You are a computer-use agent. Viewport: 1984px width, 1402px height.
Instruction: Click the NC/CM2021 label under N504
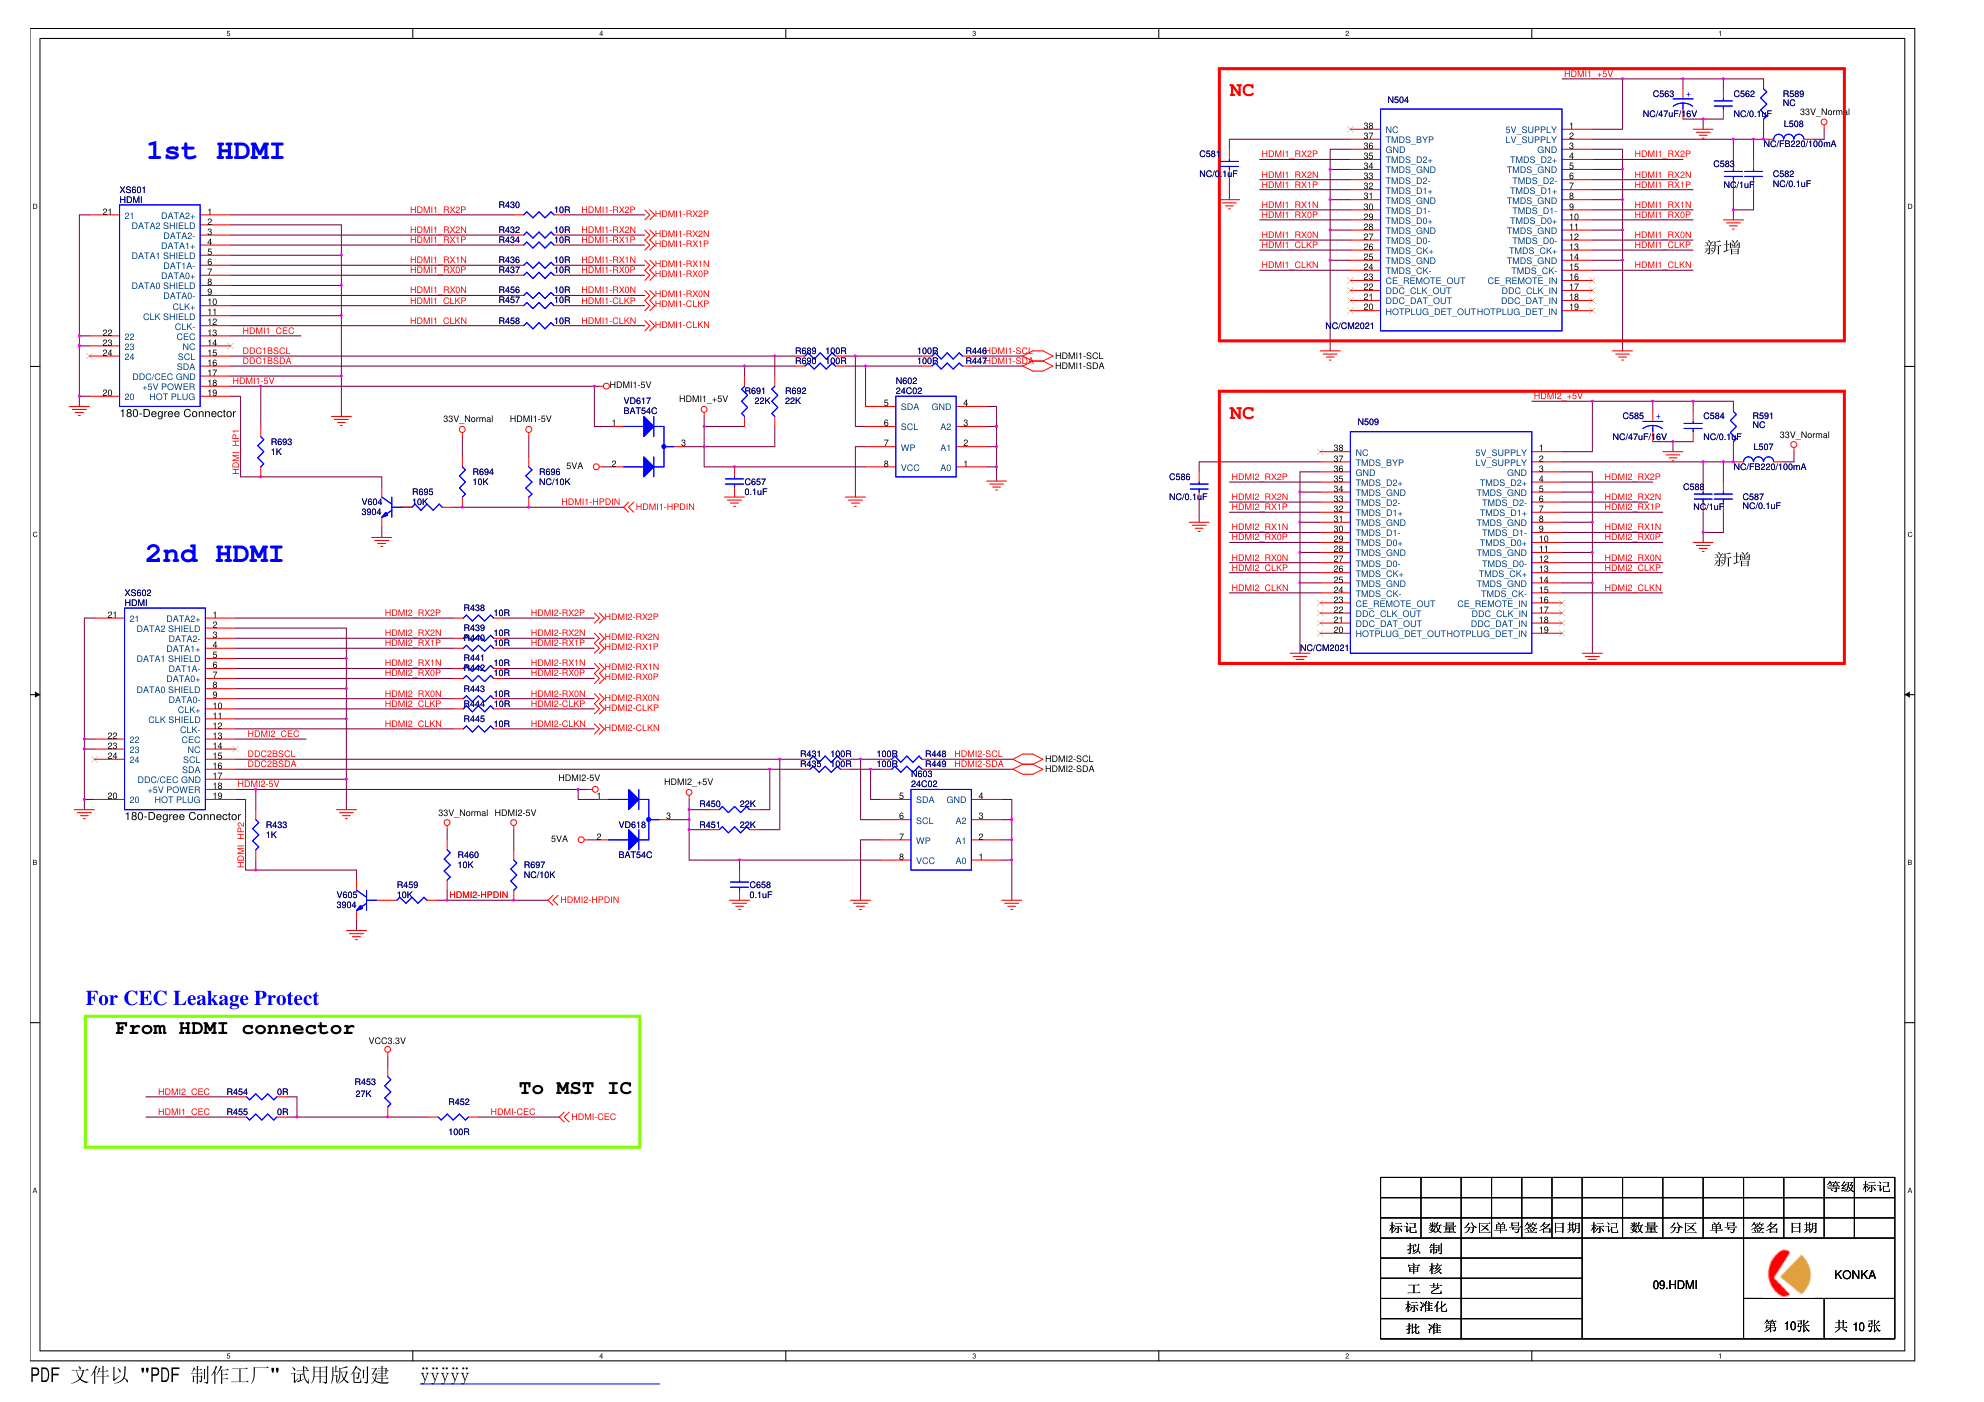[1349, 326]
